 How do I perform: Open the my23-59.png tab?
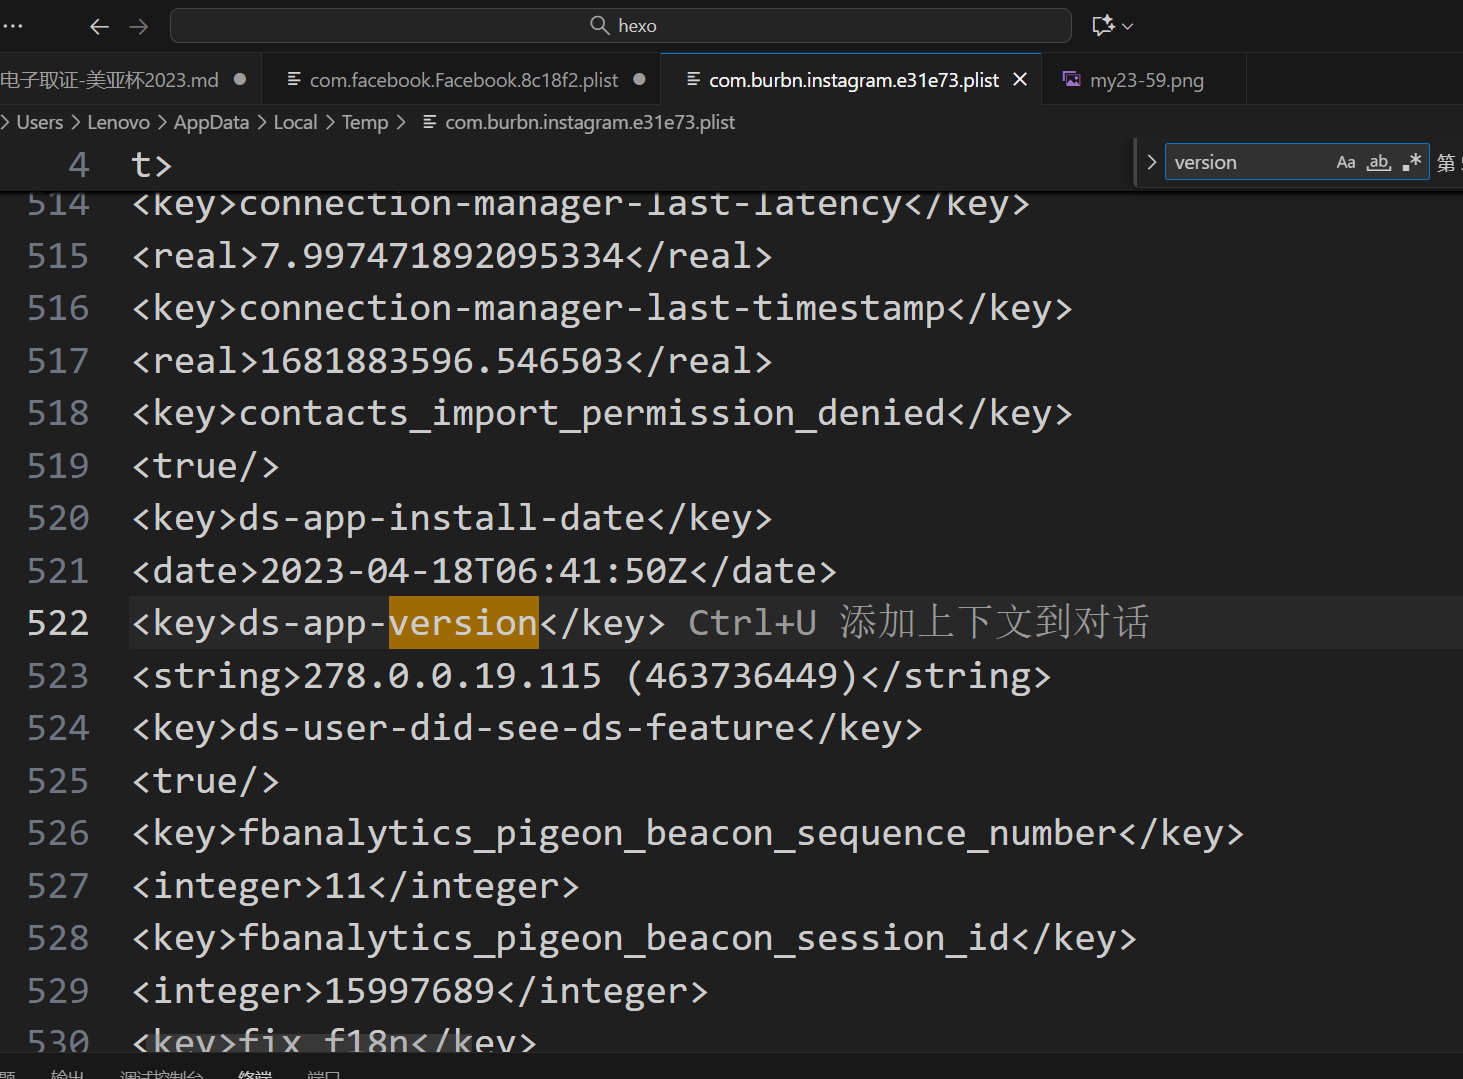1146,80
